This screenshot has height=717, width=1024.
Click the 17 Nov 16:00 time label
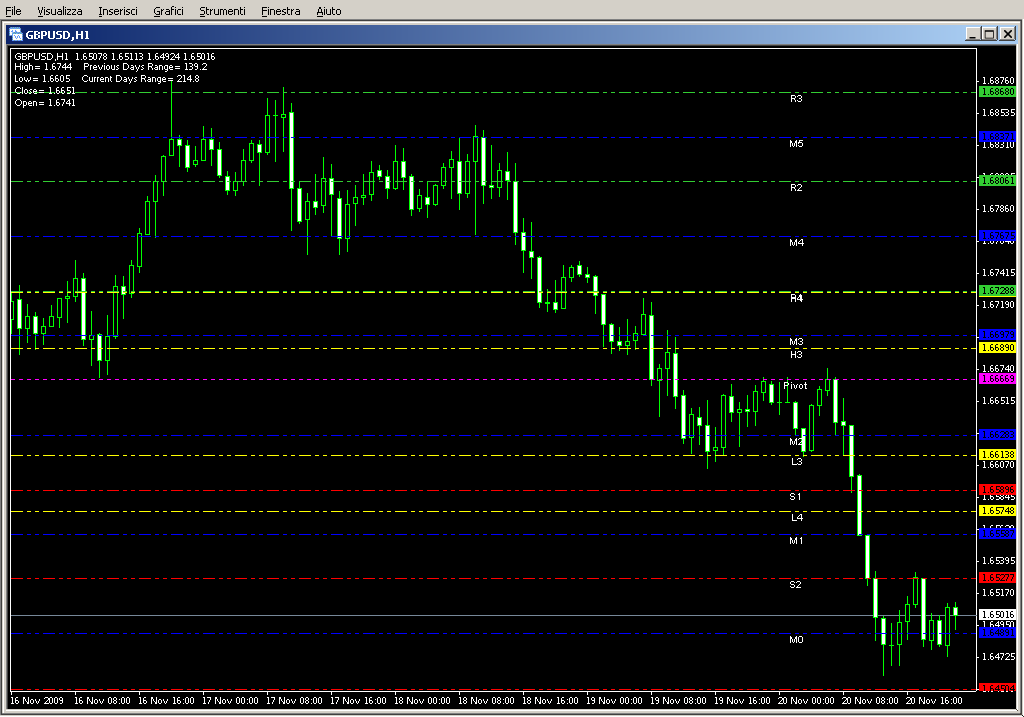pos(358,701)
